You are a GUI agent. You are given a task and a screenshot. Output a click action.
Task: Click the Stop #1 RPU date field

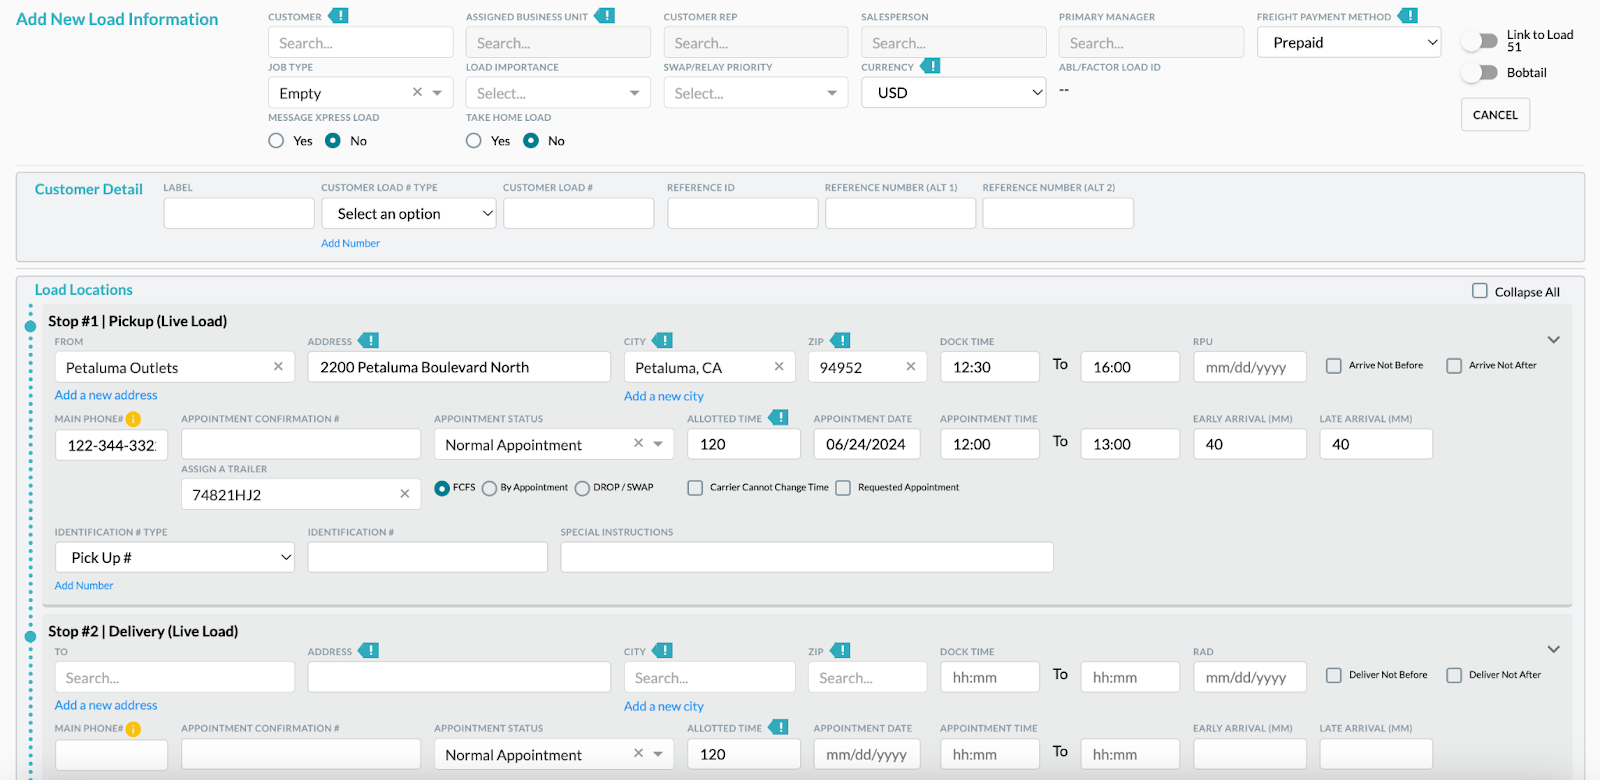[x=1250, y=367]
